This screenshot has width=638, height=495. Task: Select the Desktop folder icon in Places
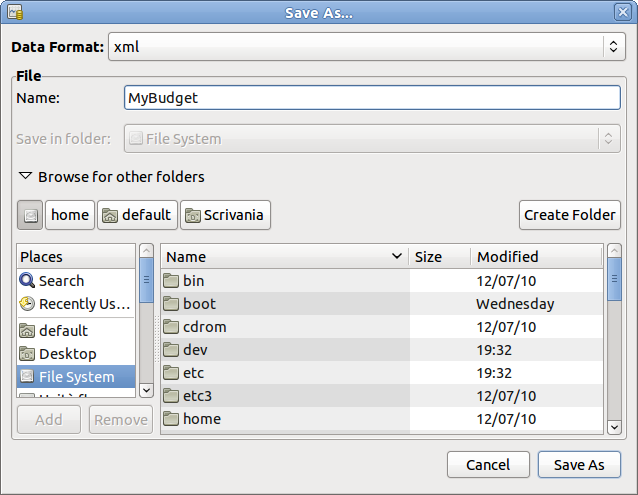coord(27,354)
